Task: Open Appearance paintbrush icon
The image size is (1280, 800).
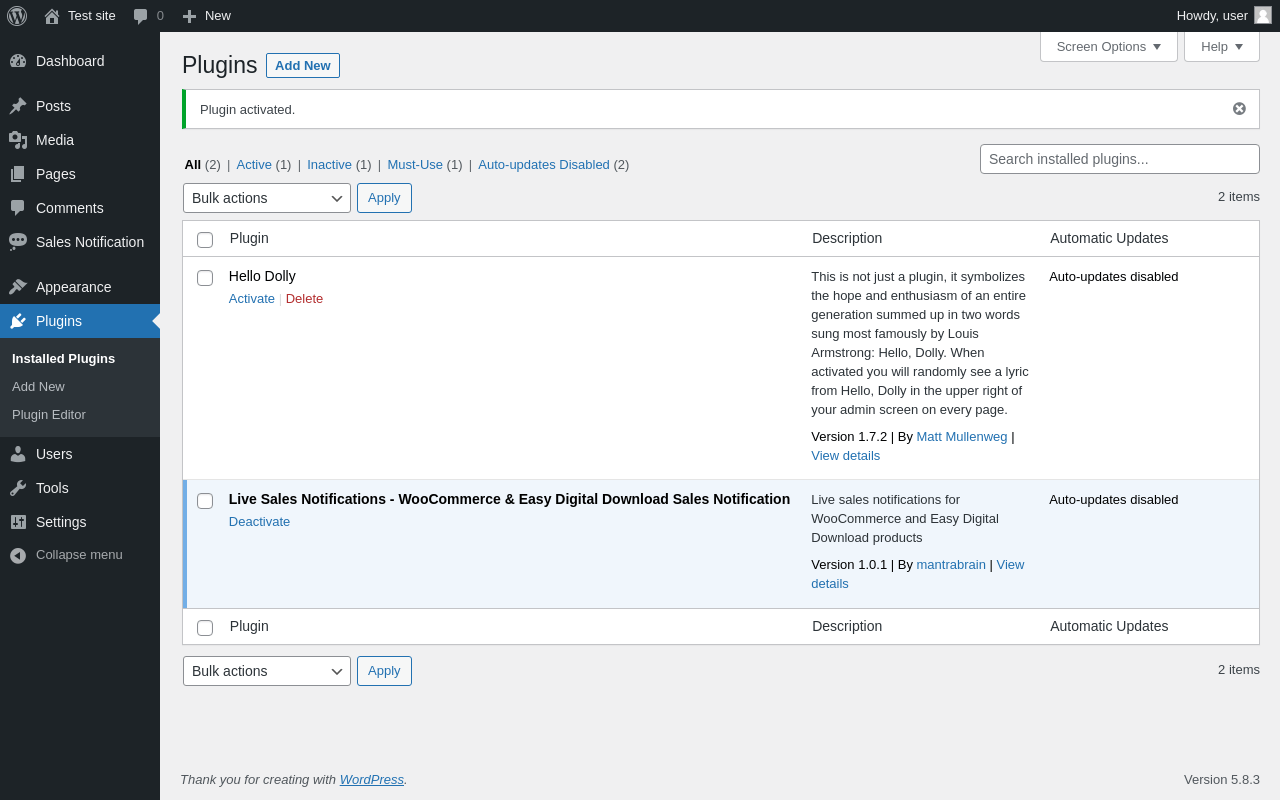Action: click(18, 287)
